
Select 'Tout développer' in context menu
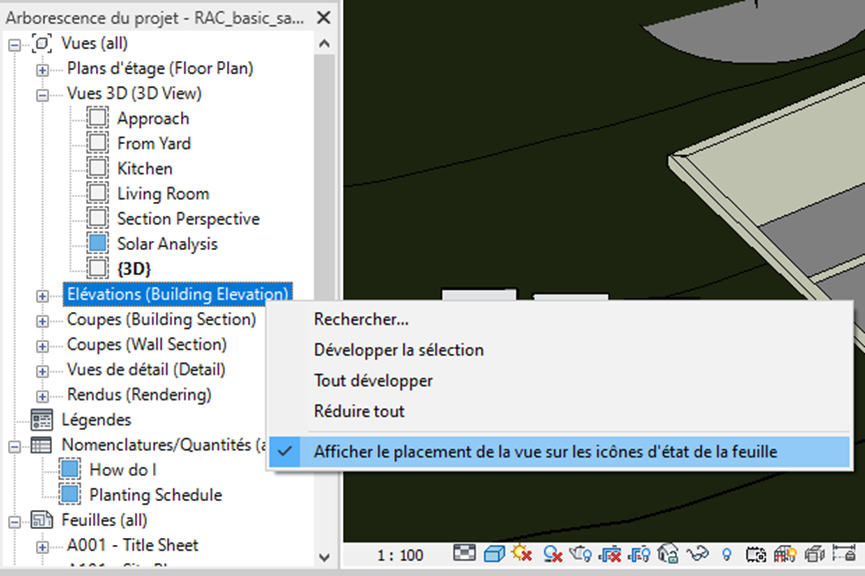click(373, 381)
